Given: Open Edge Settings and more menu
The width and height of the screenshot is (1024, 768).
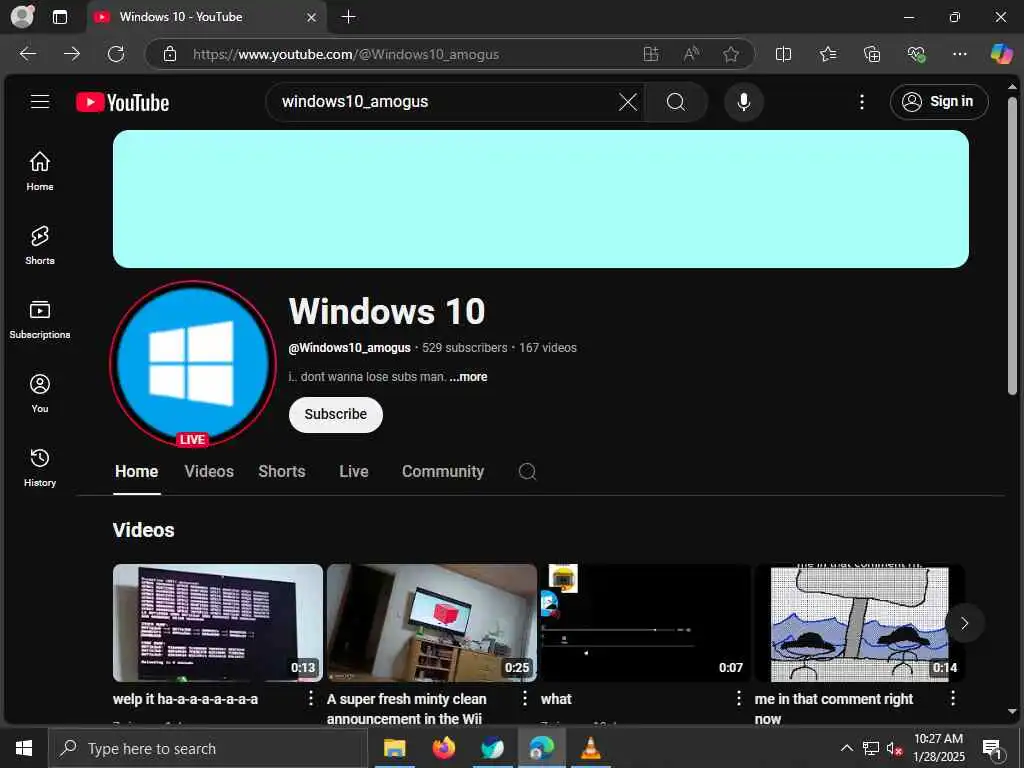Looking at the screenshot, I should coord(959,54).
